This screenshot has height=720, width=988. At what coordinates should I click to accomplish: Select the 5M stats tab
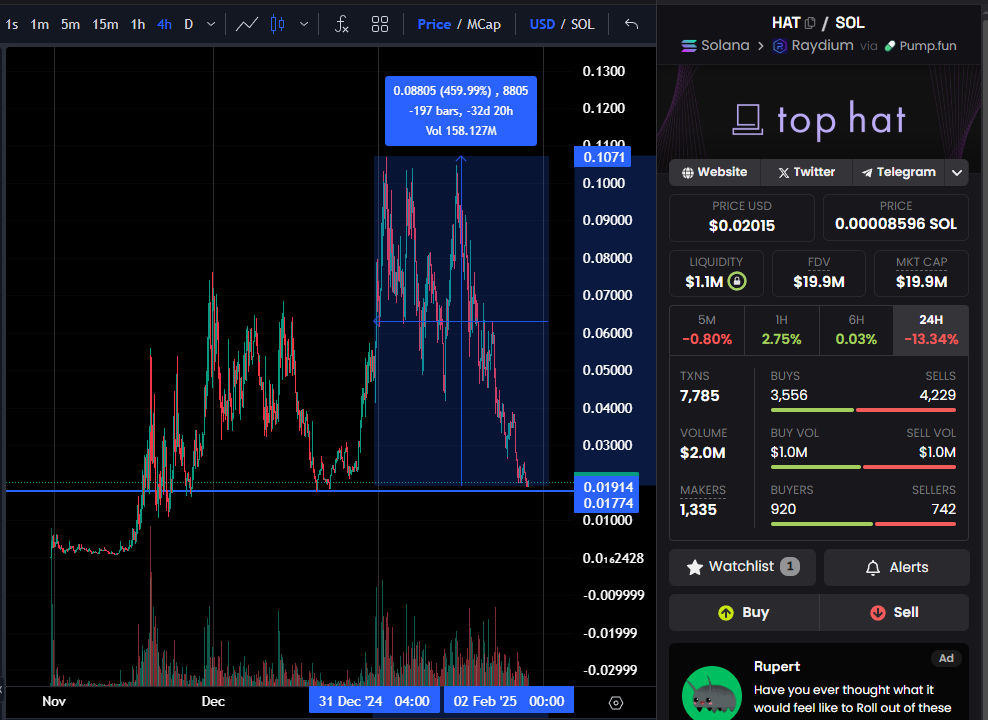click(x=706, y=331)
